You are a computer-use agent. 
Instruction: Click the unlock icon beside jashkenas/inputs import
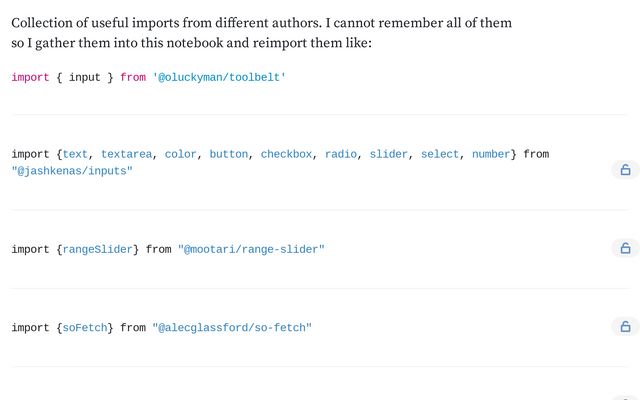click(x=625, y=169)
